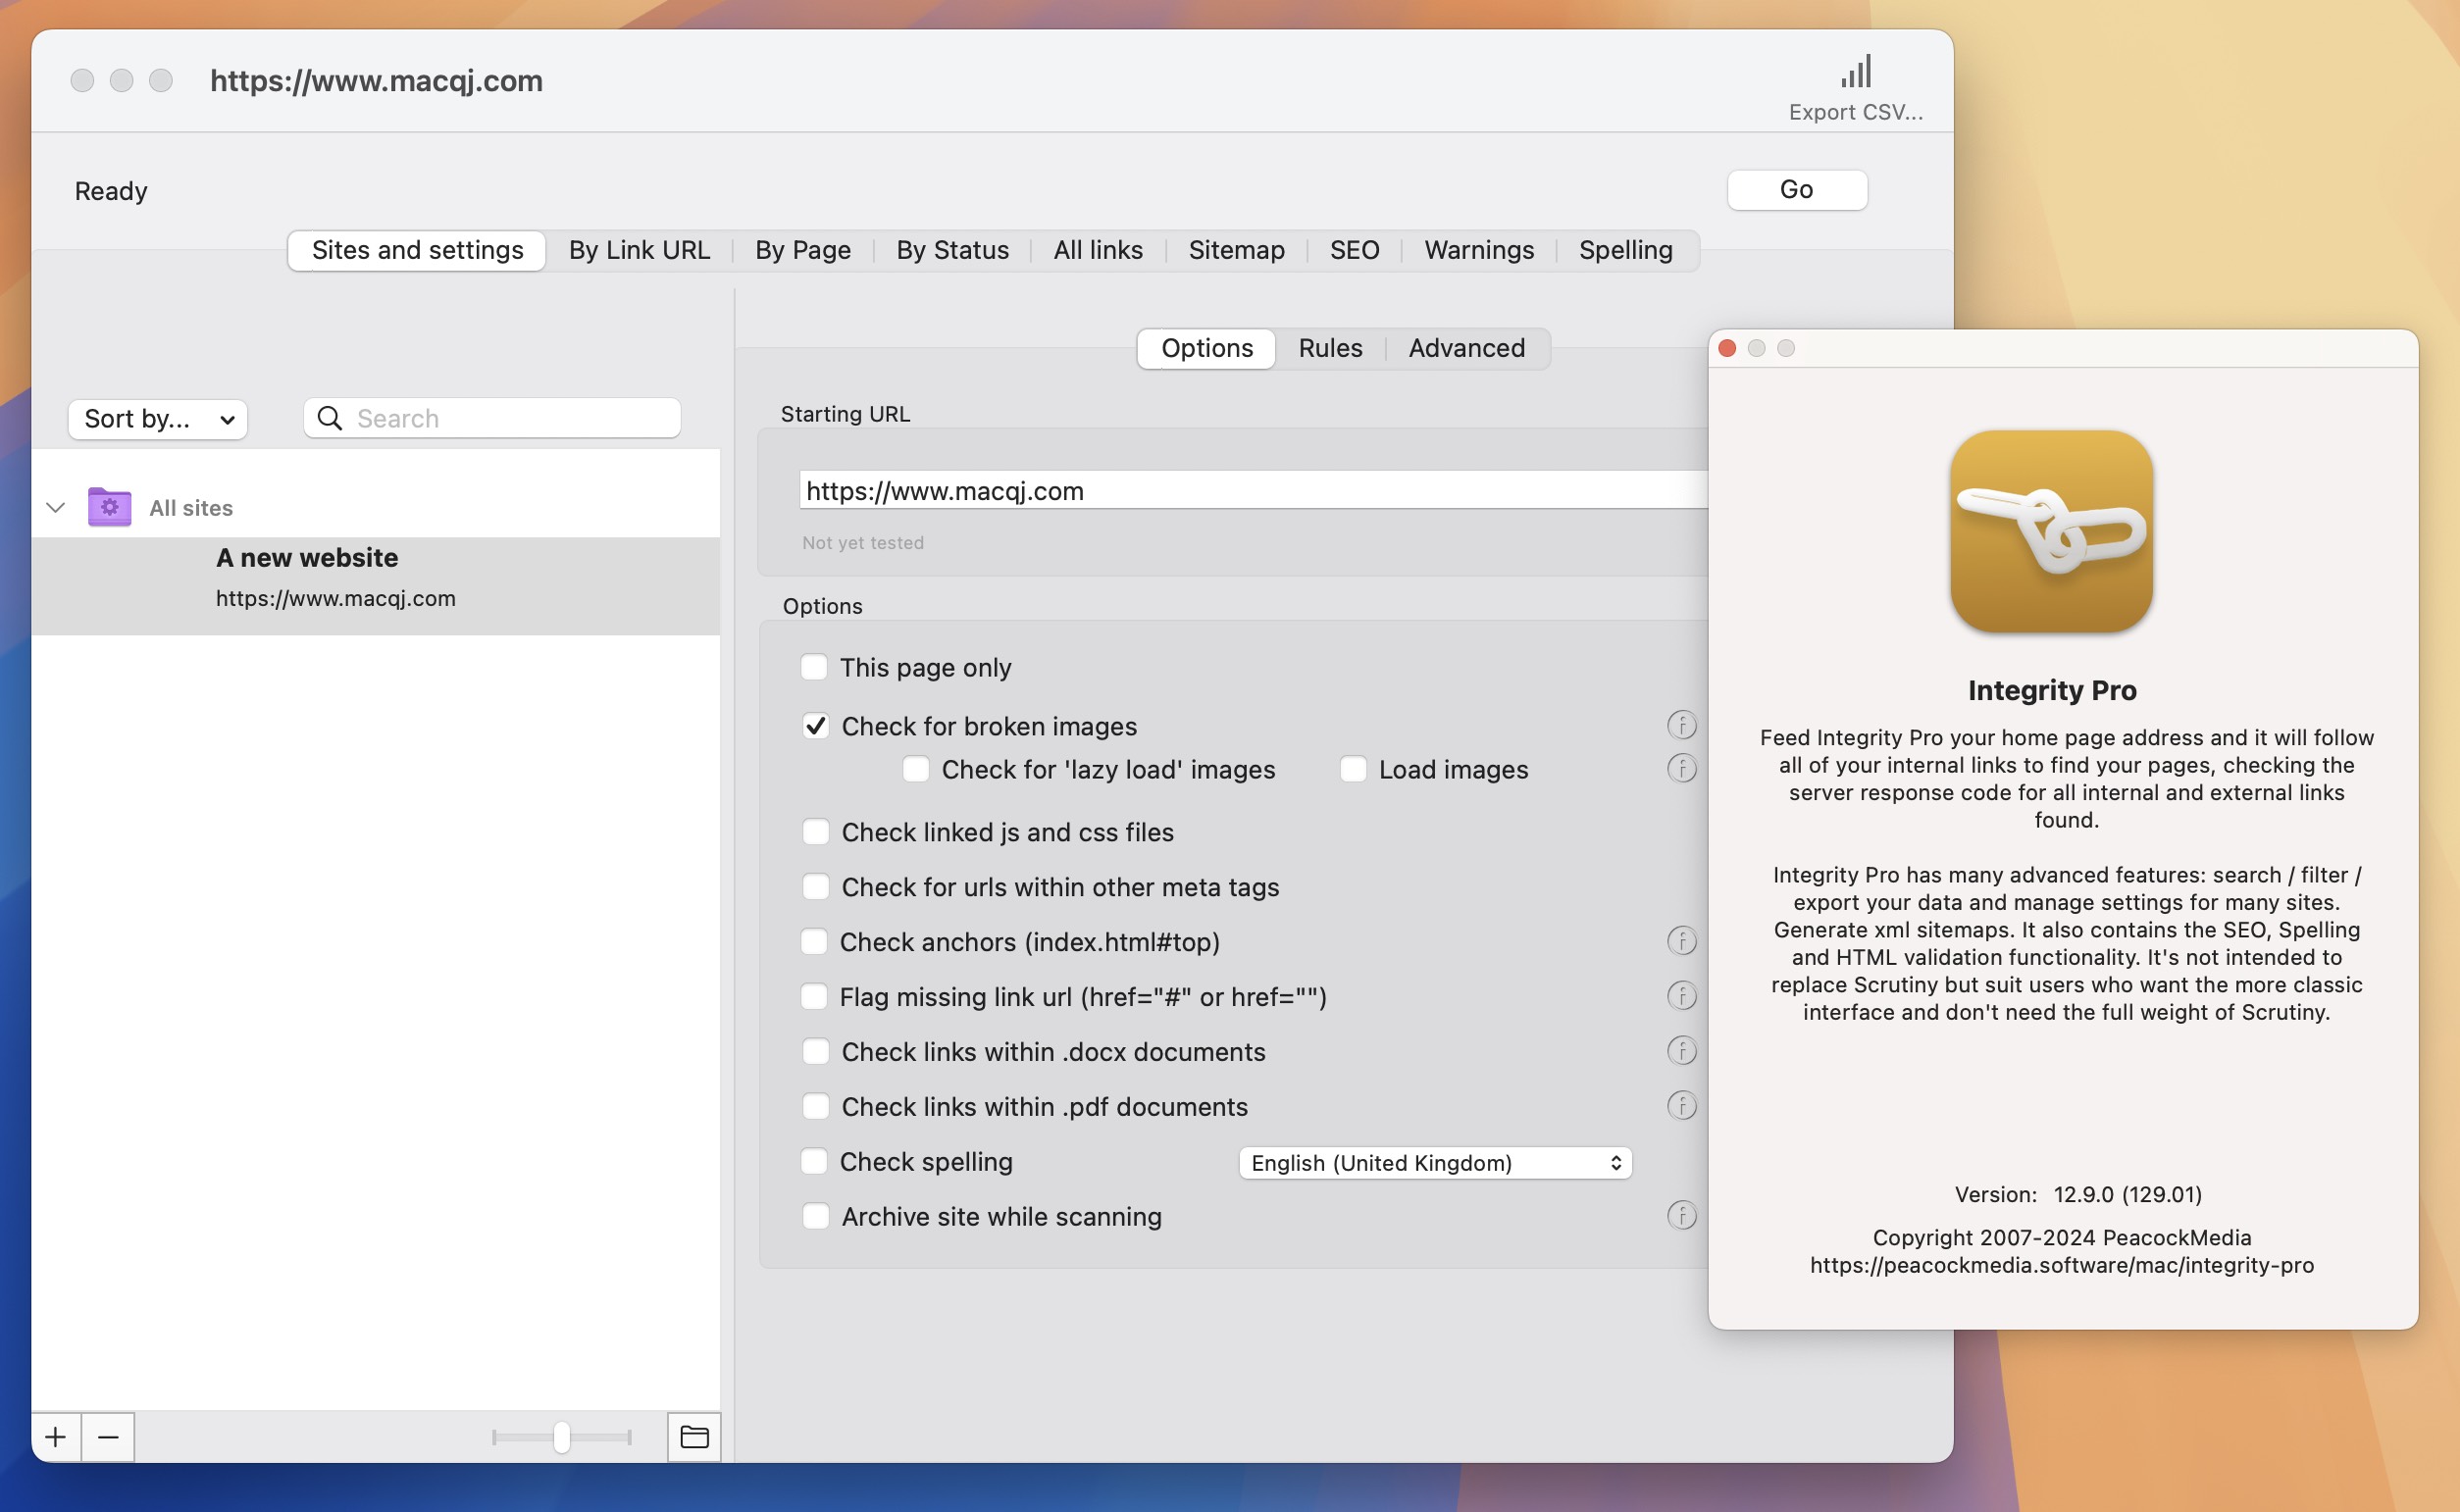
Task: Open info for Check for broken images
Action: coord(1682,725)
